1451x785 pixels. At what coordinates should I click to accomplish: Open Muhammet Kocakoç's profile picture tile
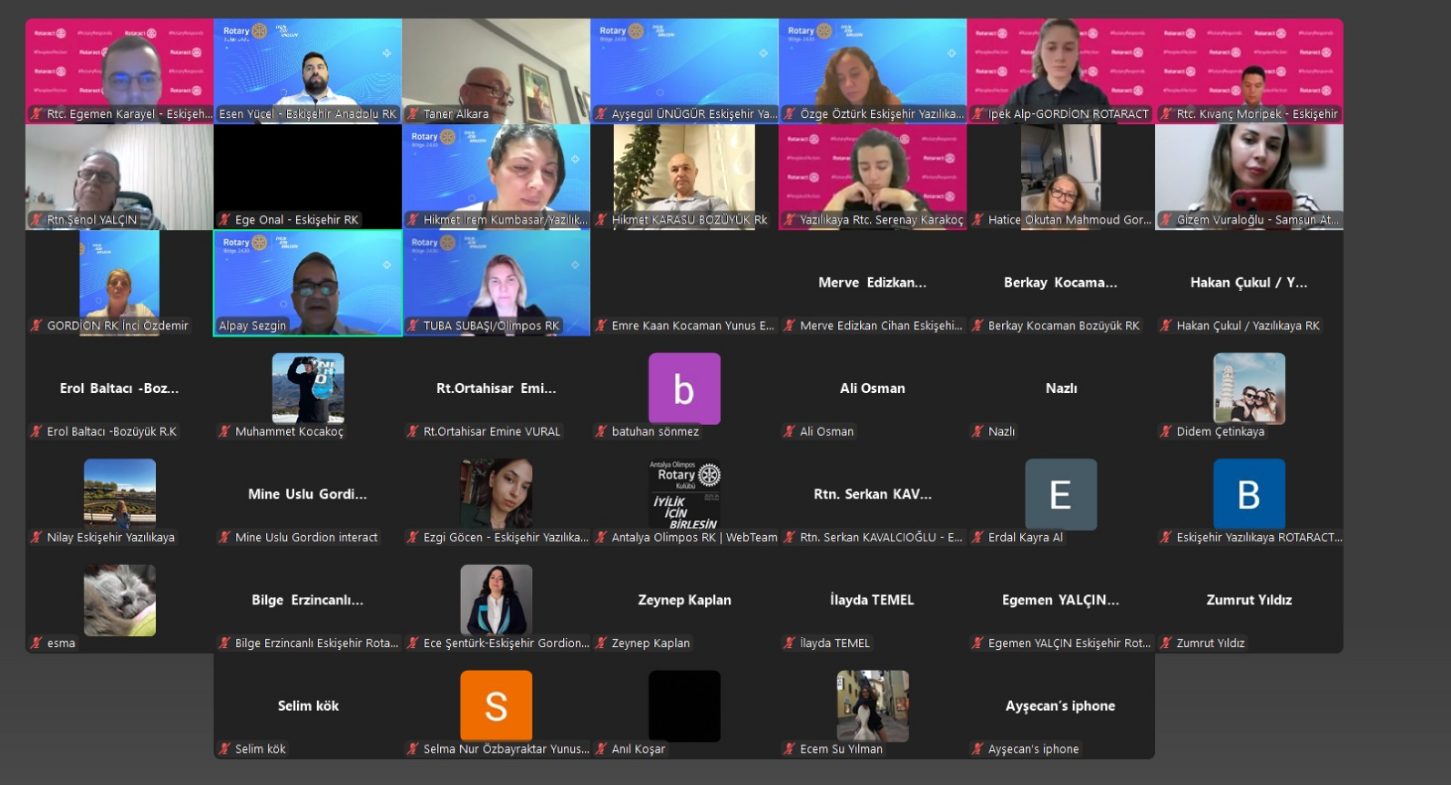(308, 388)
